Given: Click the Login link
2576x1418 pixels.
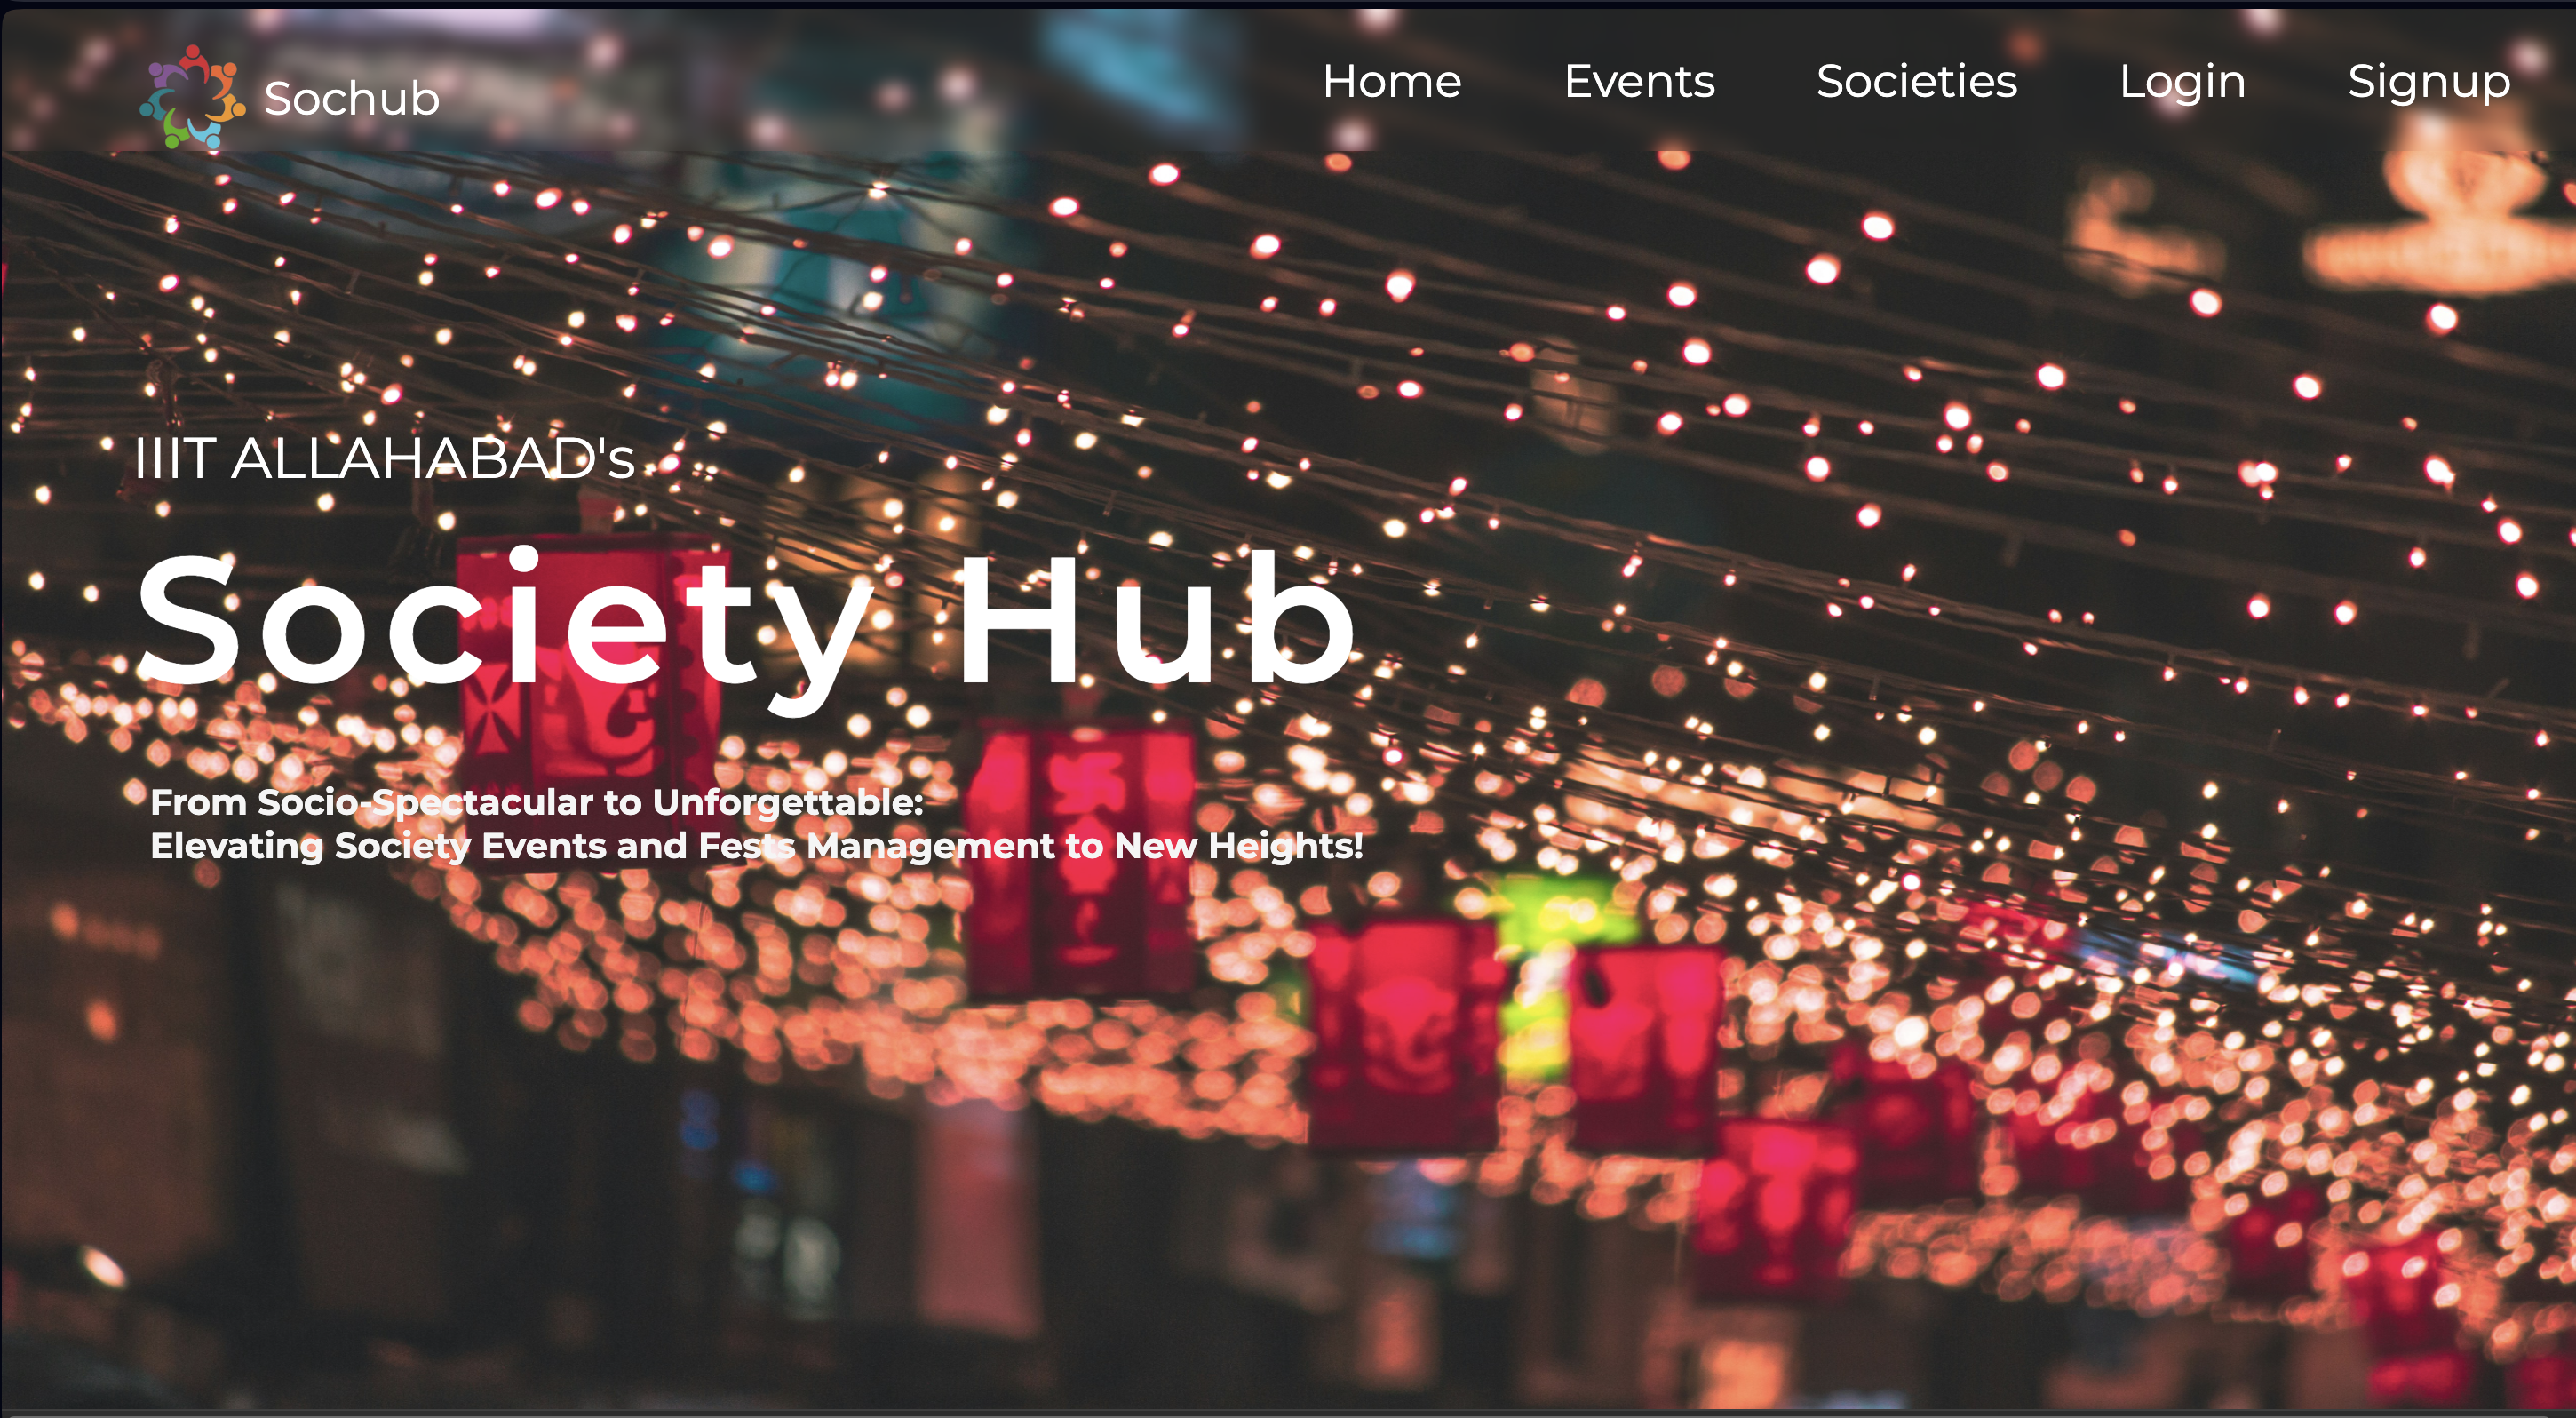Looking at the screenshot, I should pos(2183,83).
